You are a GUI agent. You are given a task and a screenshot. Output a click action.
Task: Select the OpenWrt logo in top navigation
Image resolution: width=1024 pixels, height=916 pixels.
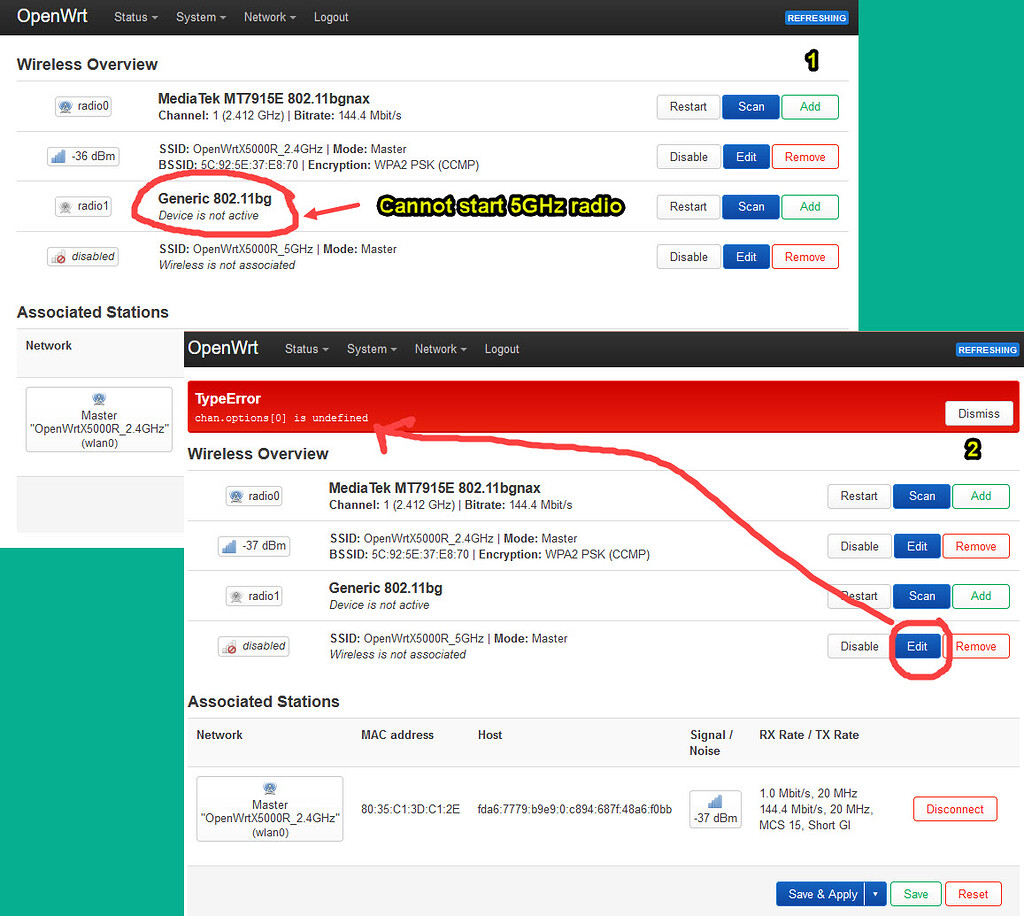coord(51,17)
